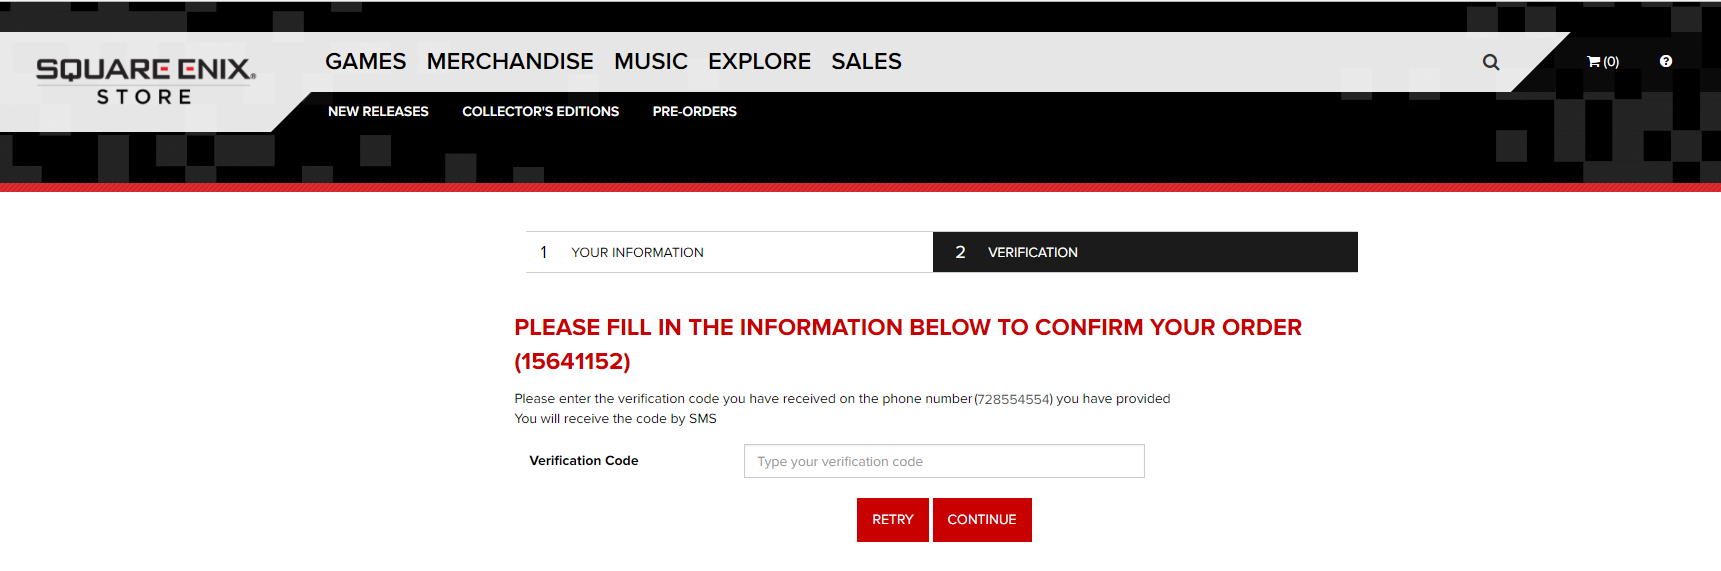Go to PRE-ORDERS page
This screenshot has height=571, width=1721.
[x=694, y=112]
